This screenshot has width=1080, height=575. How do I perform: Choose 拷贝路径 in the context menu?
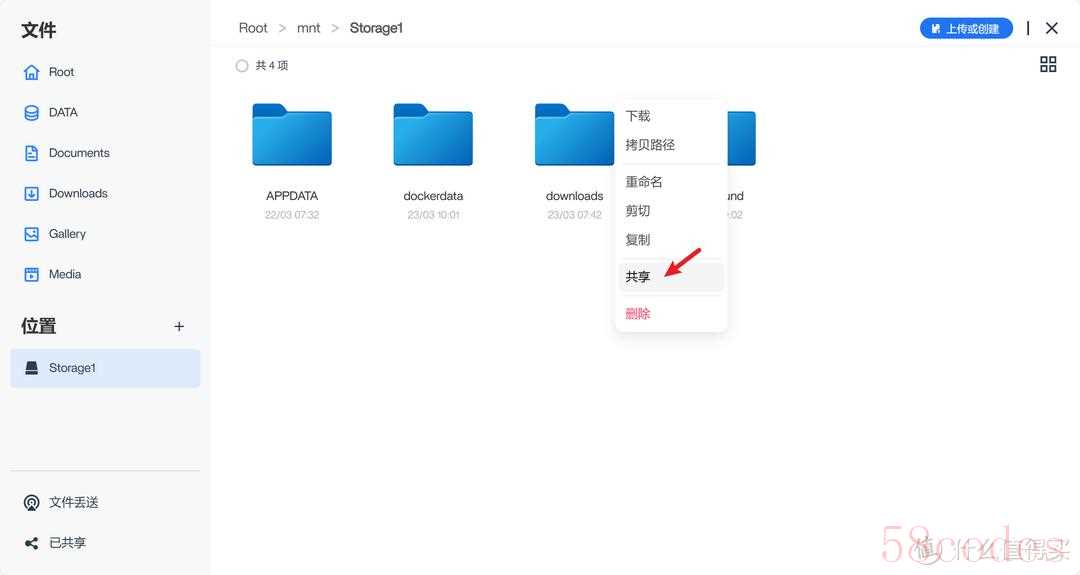point(650,145)
